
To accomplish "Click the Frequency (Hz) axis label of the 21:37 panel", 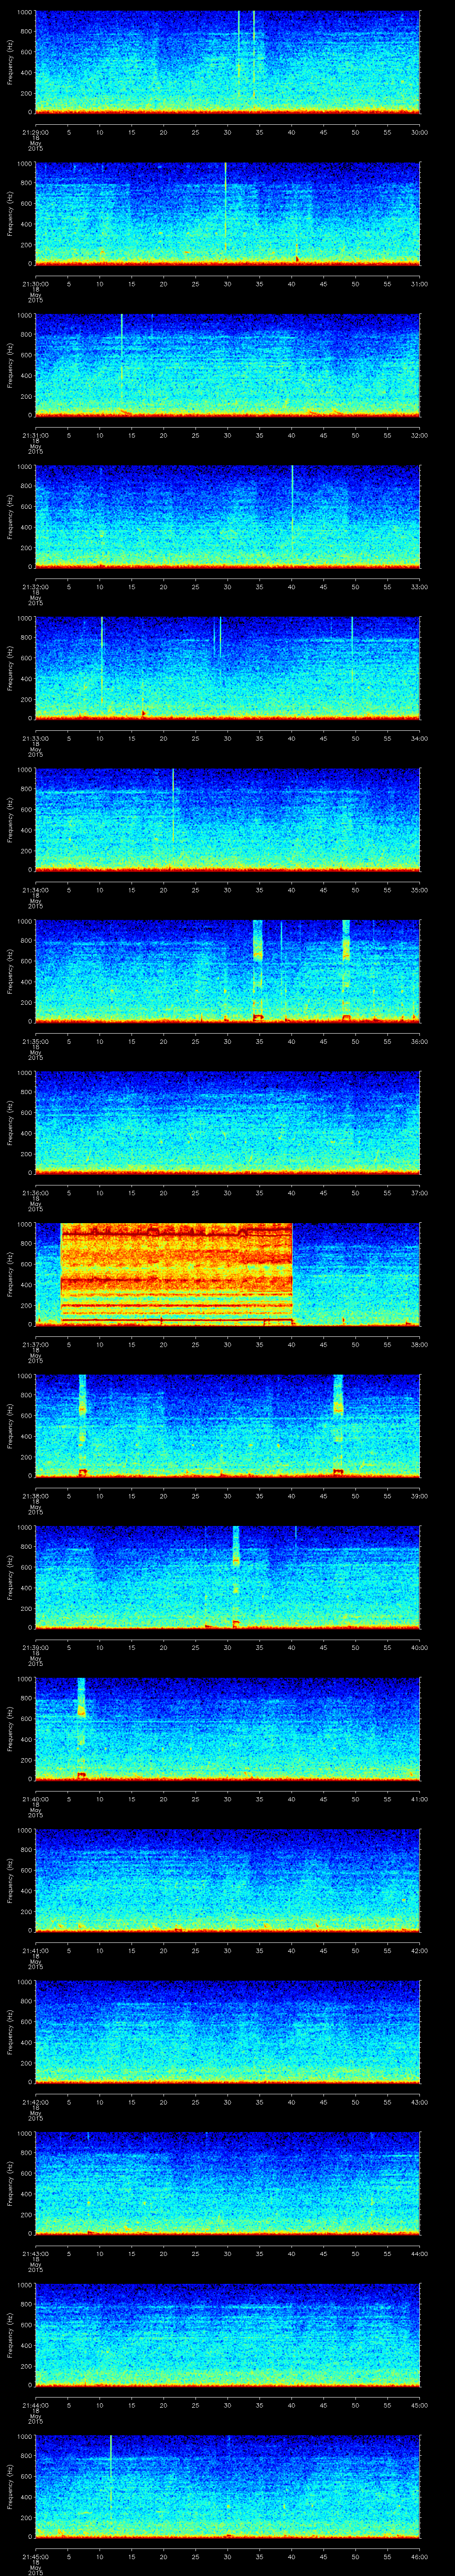I will 10,1273.
